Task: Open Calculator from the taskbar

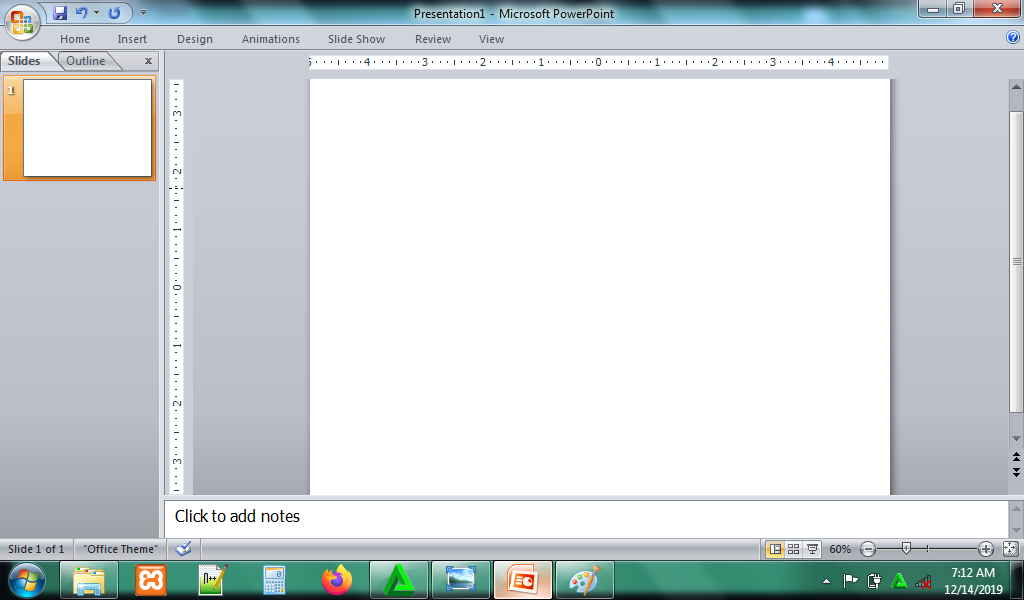Action: 274,580
